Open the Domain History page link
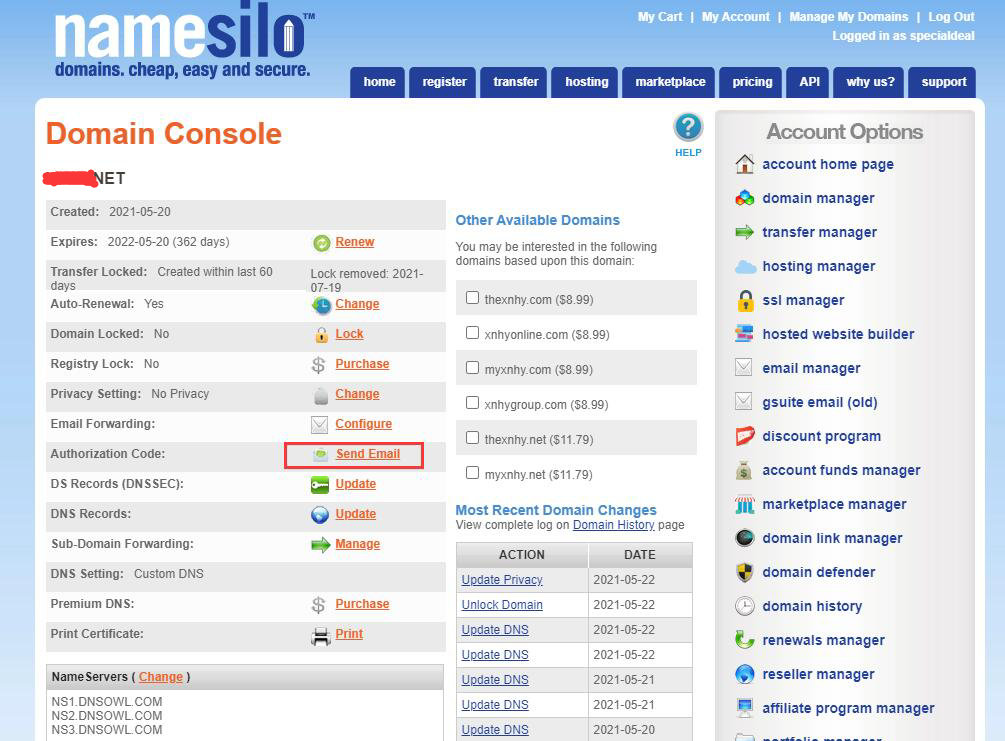 pos(613,525)
